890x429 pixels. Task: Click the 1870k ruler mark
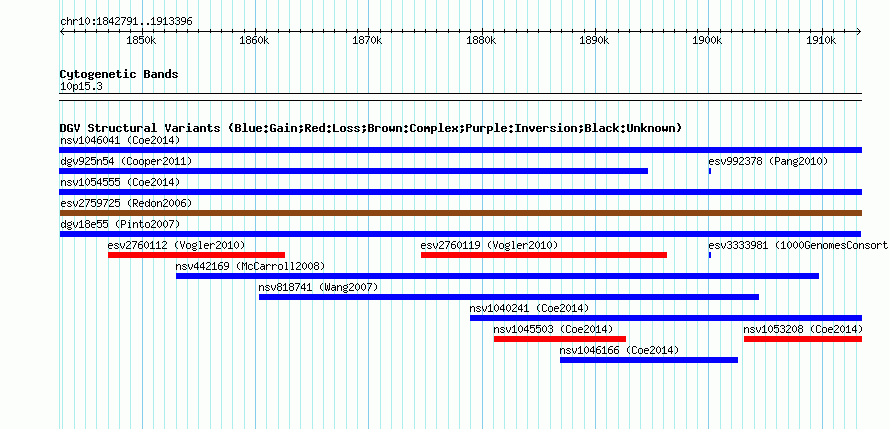tap(368, 41)
